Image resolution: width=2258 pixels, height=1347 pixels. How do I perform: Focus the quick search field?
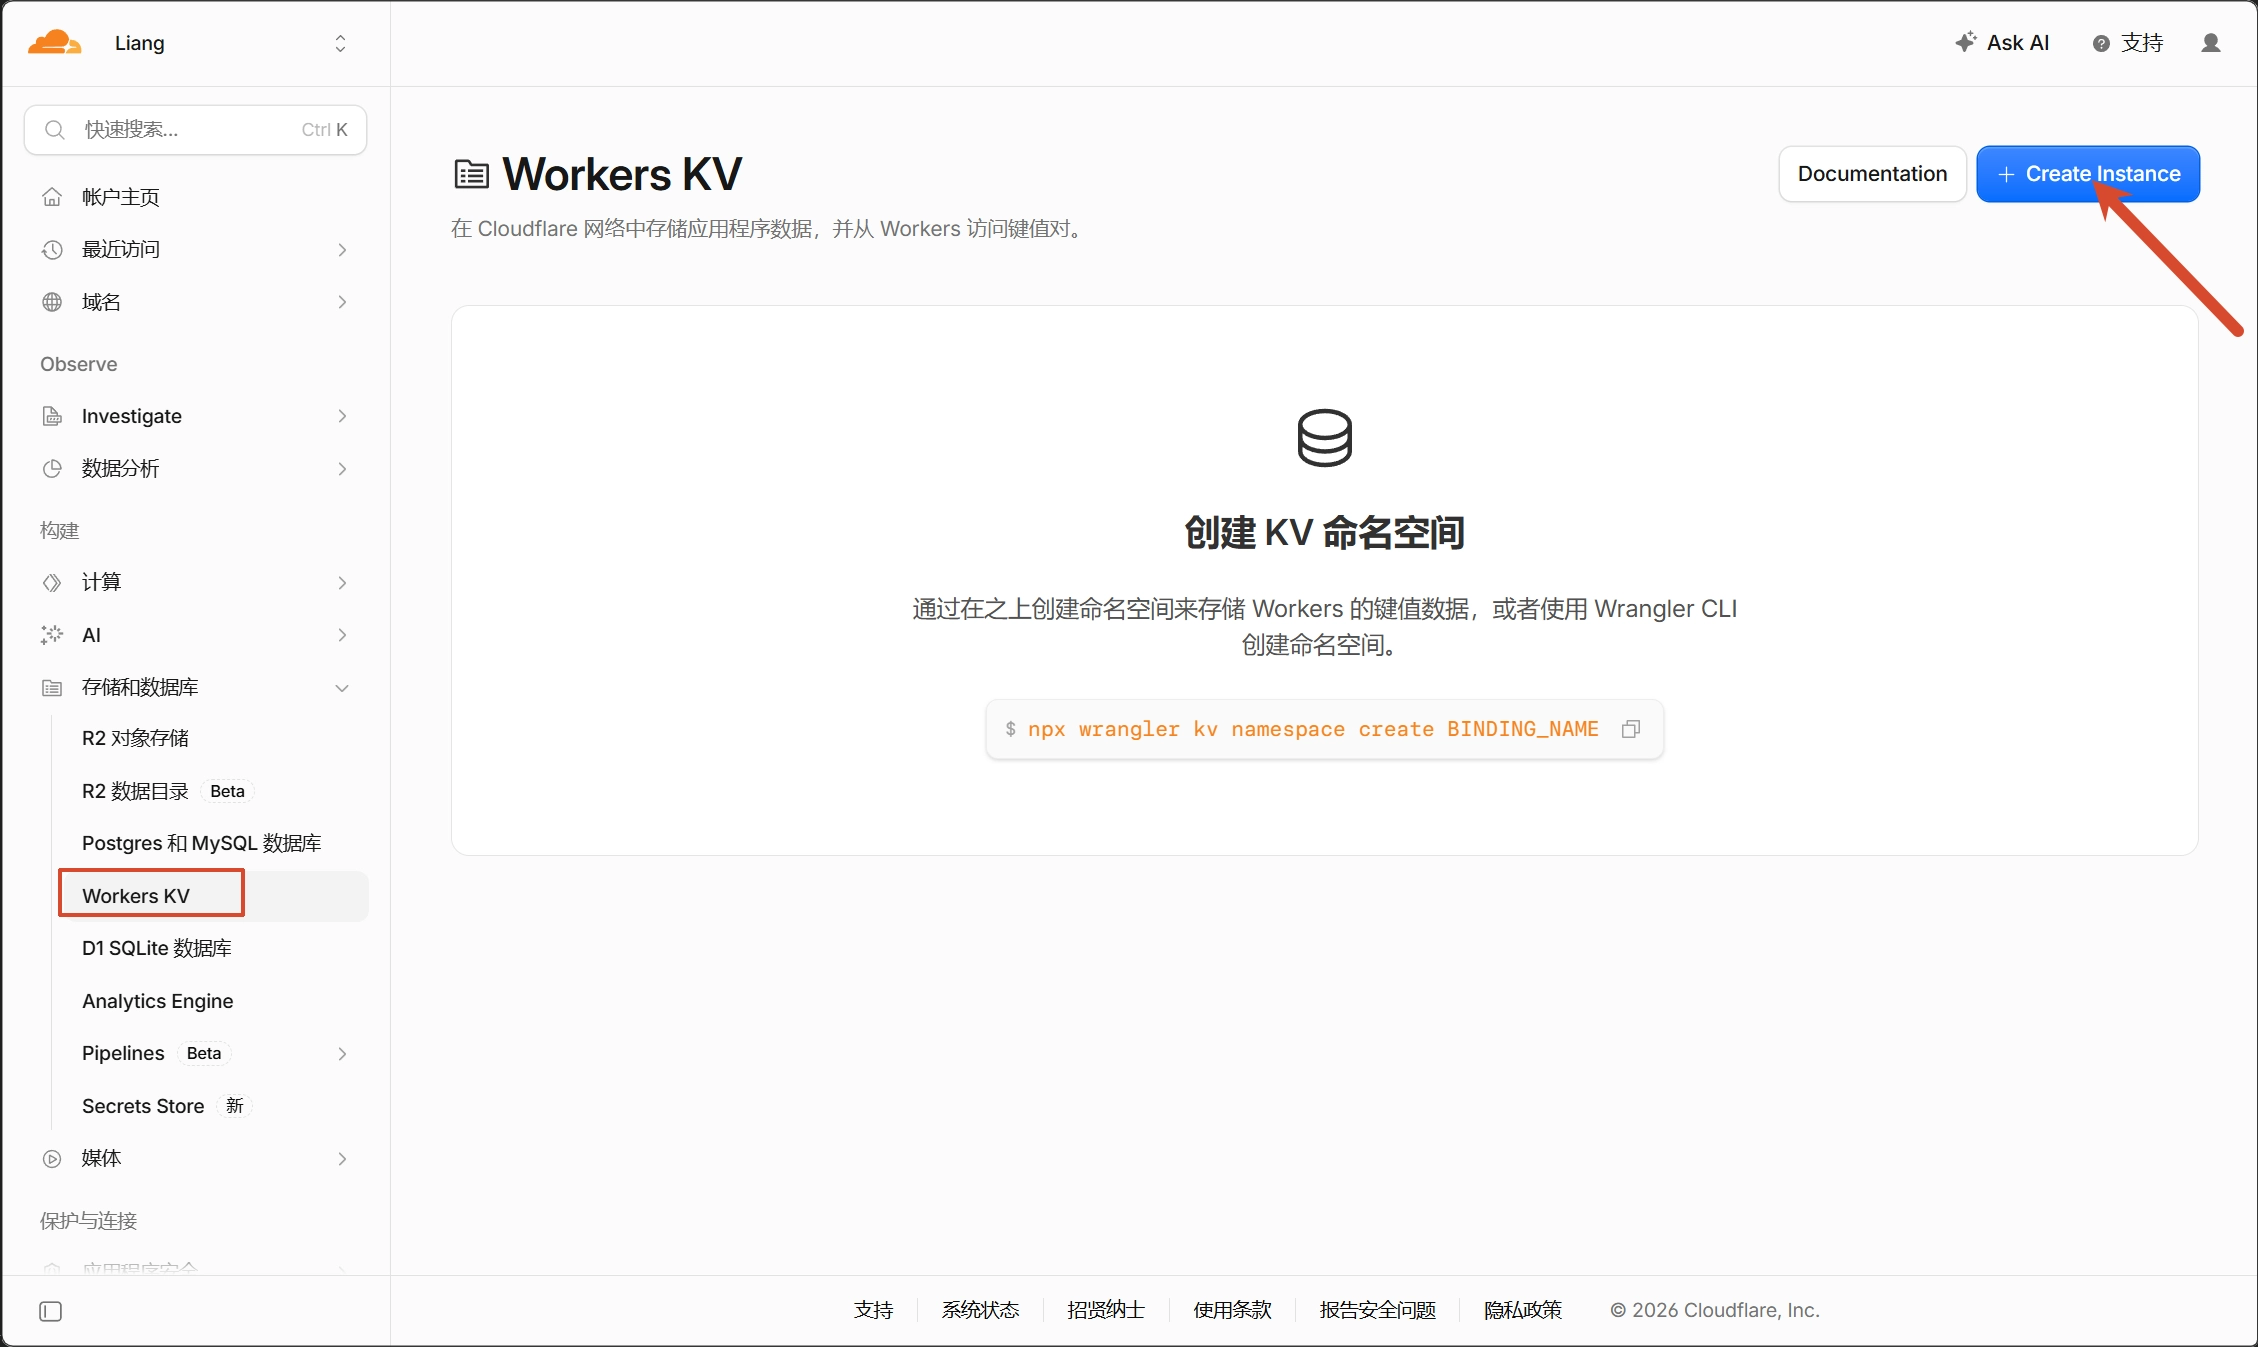[x=195, y=130]
